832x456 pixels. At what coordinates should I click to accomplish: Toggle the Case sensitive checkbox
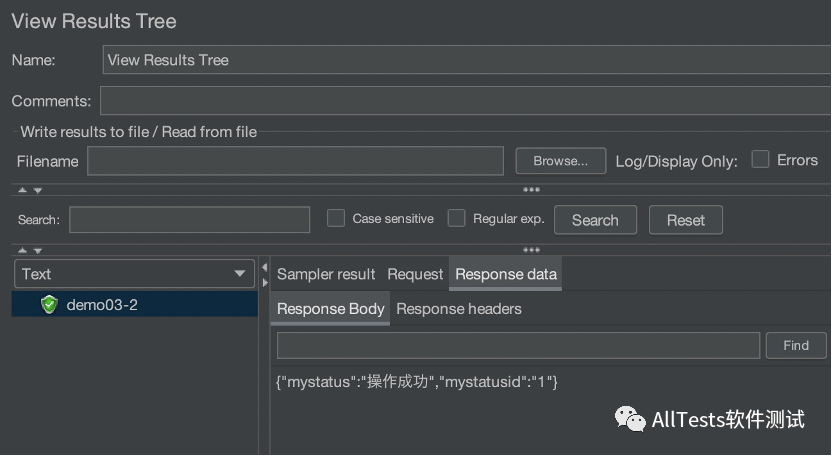click(x=336, y=218)
